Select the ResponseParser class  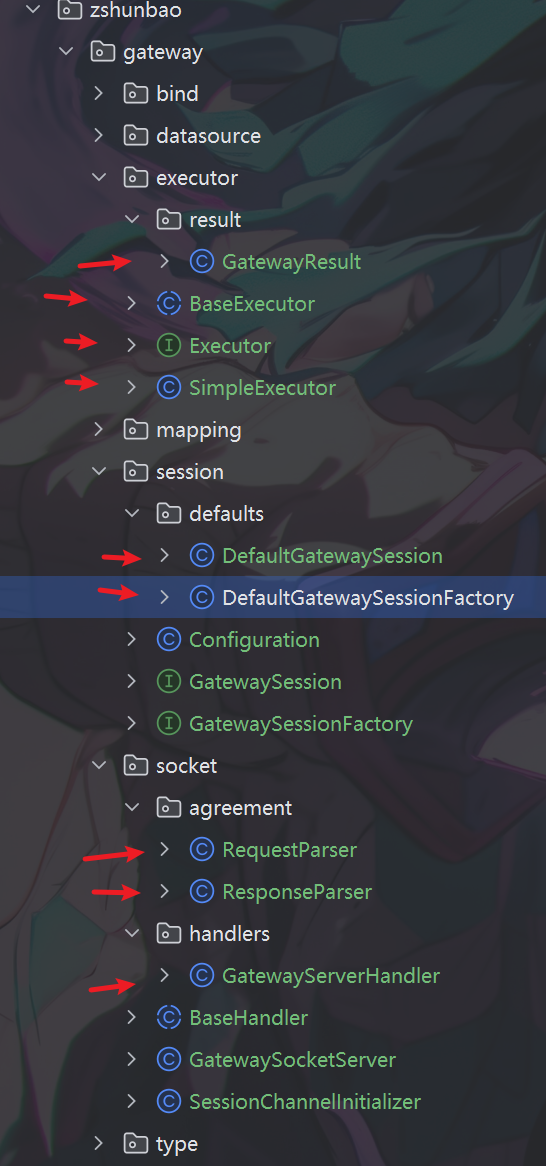click(297, 891)
